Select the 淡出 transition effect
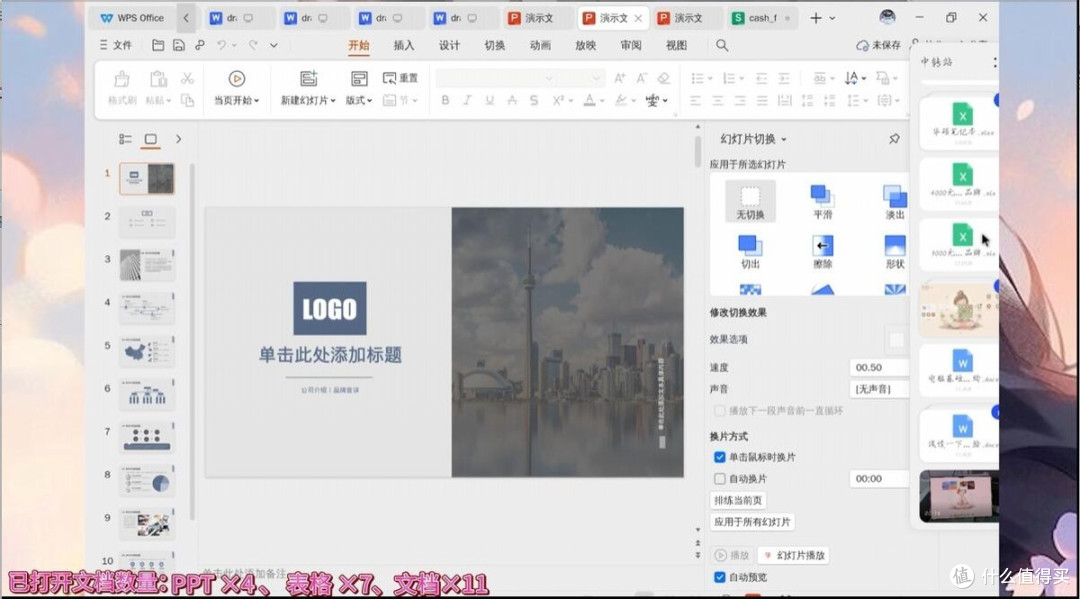The height and width of the screenshot is (599, 1080). tap(895, 202)
